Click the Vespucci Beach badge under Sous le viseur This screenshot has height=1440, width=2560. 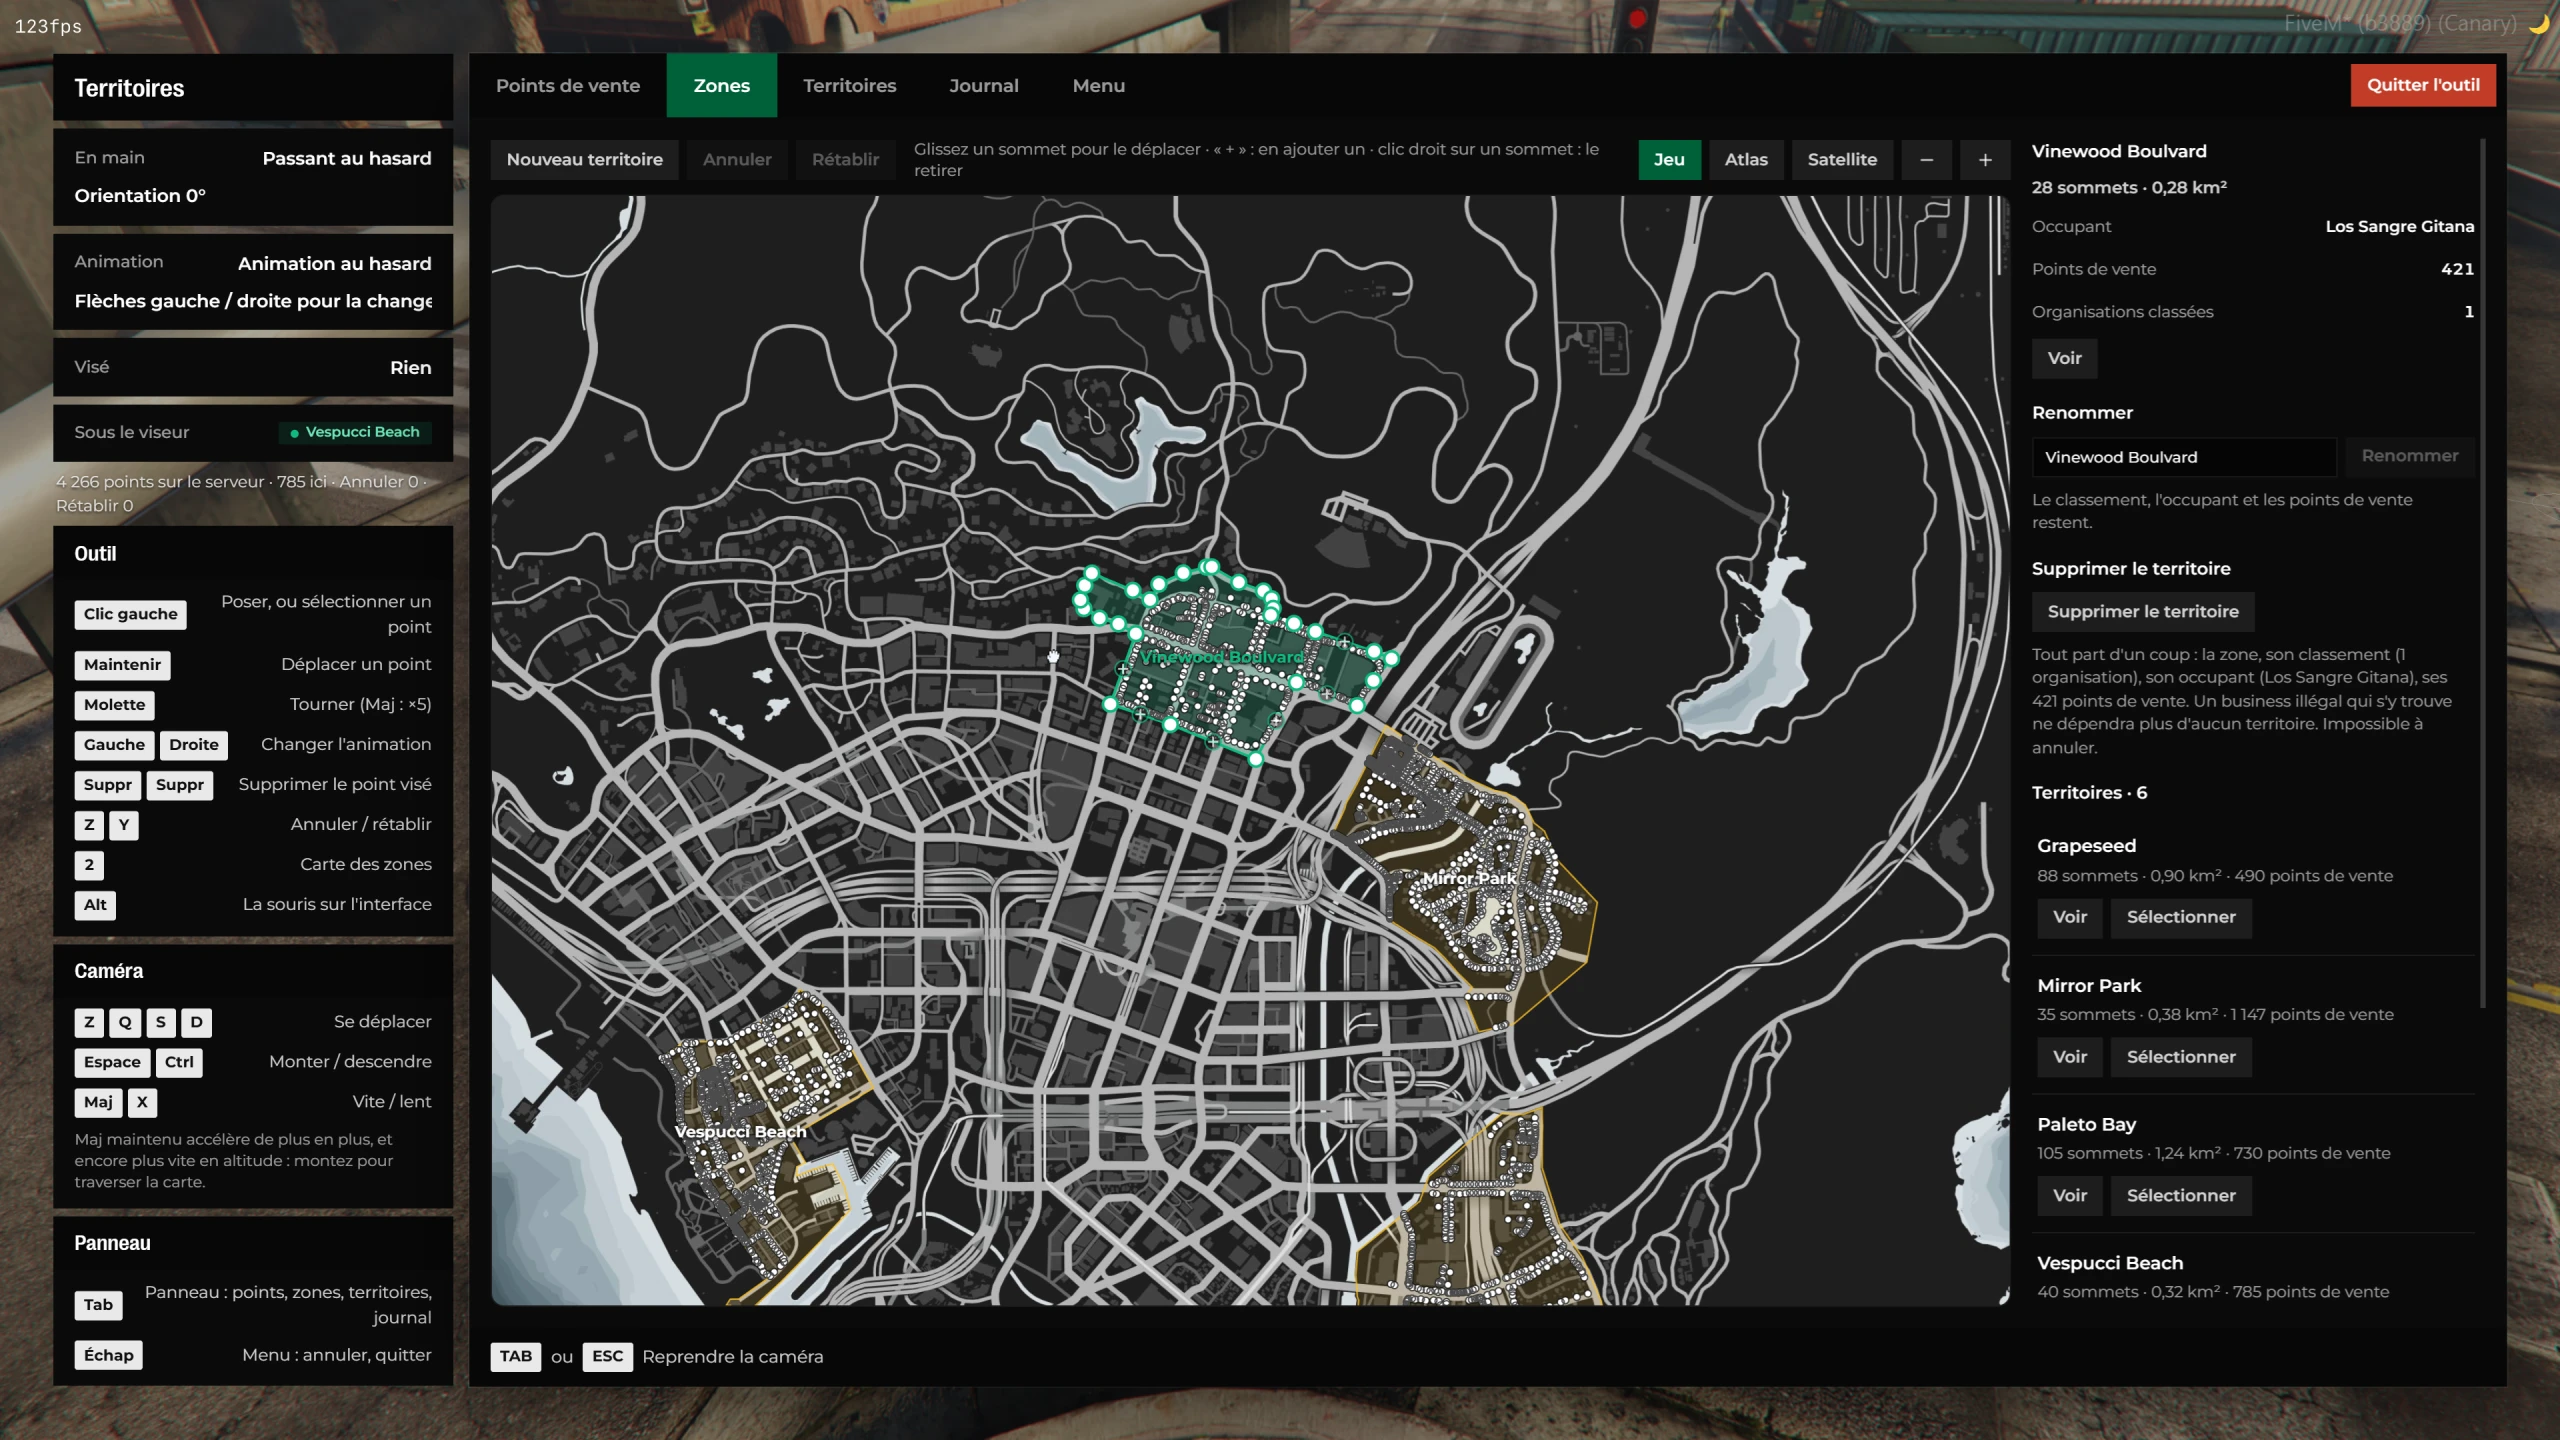[355, 432]
